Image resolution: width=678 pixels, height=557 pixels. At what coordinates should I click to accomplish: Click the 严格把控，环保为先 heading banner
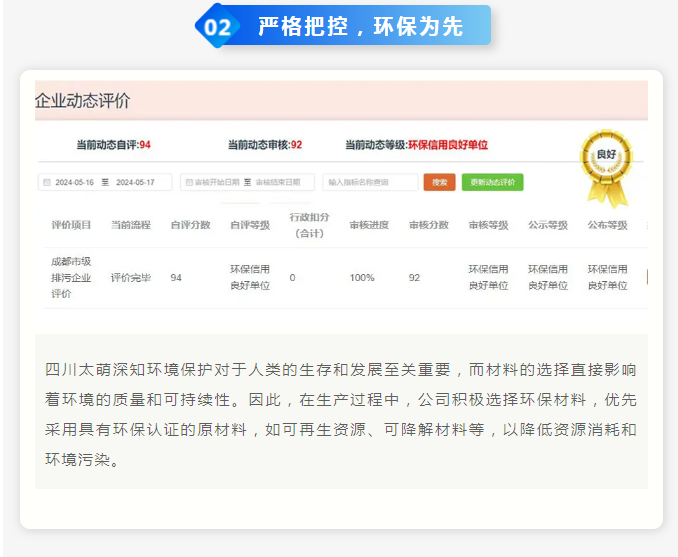pyautogui.click(x=361, y=27)
